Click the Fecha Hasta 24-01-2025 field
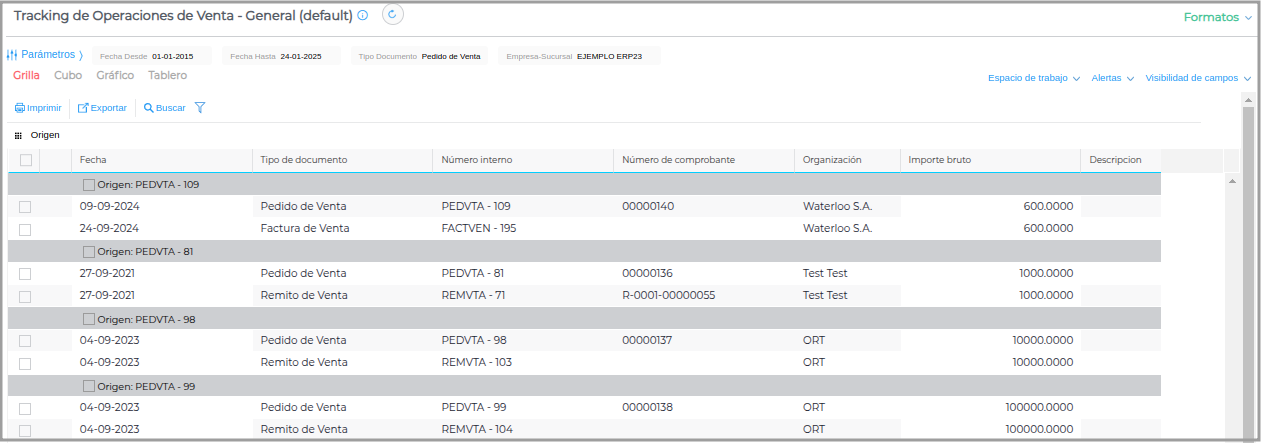Image resolution: width=1262 pixels, height=443 pixels. 282,56
